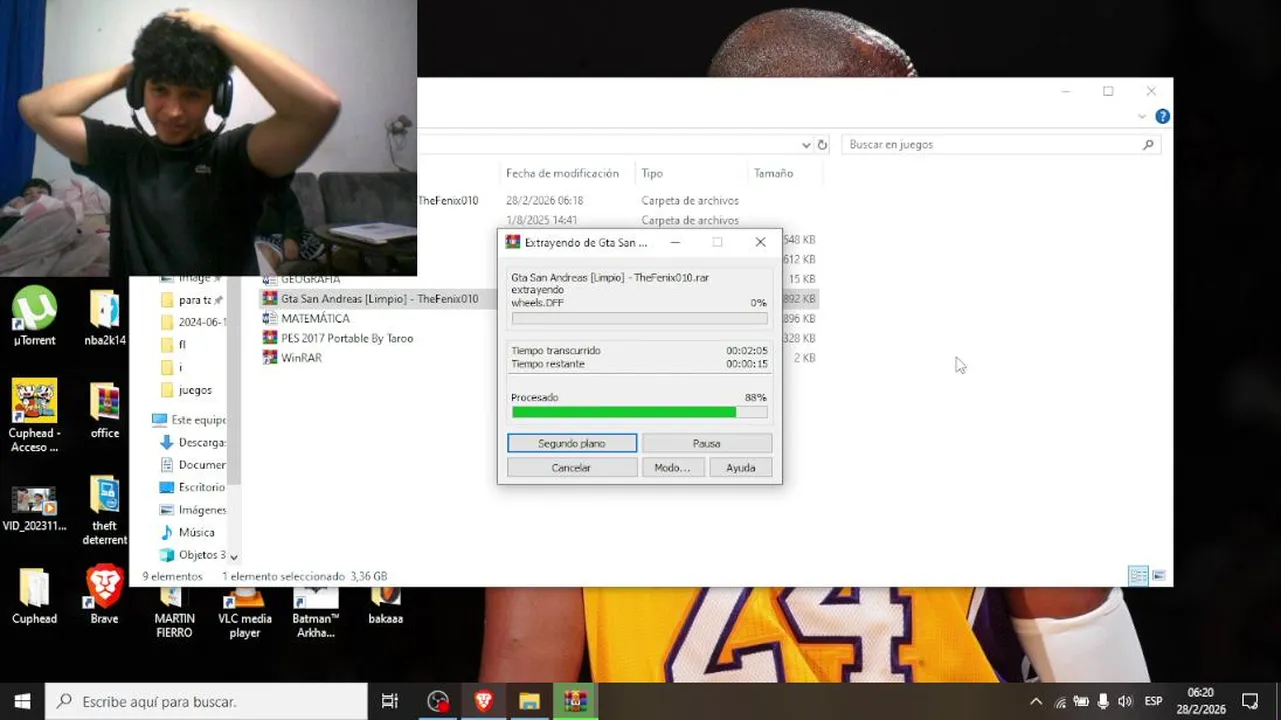Open the bakaaa desktop icon
The width and height of the screenshot is (1281, 720).
coord(385,605)
